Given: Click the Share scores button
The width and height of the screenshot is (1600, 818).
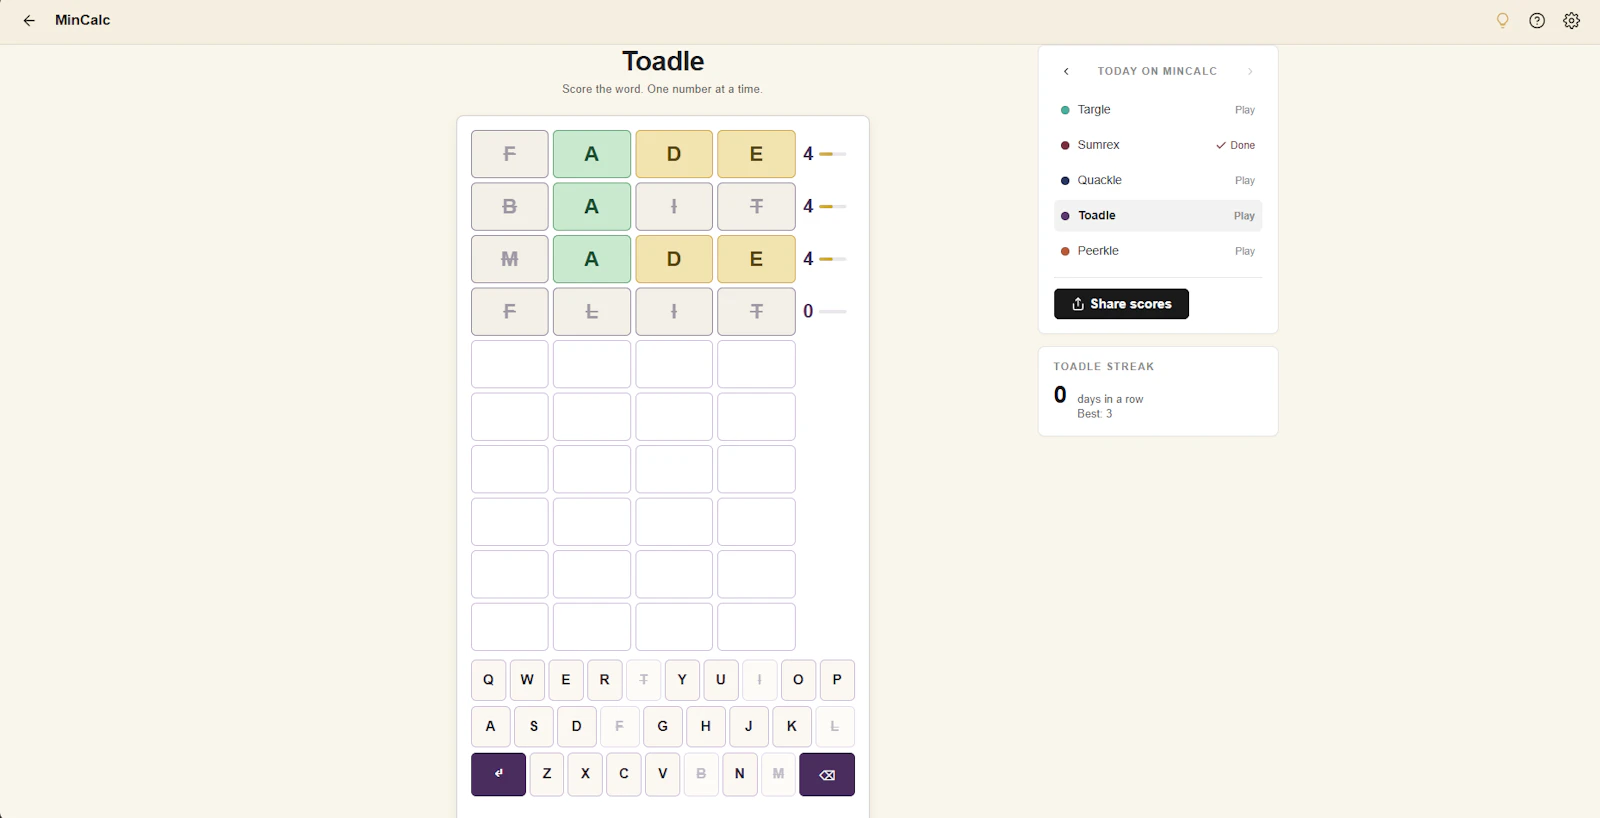Looking at the screenshot, I should coord(1121,304).
